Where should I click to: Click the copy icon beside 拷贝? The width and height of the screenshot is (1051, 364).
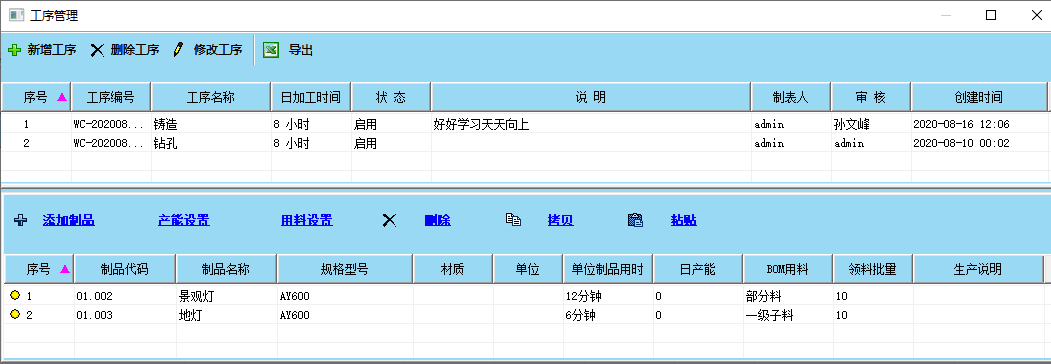[x=513, y=220]
